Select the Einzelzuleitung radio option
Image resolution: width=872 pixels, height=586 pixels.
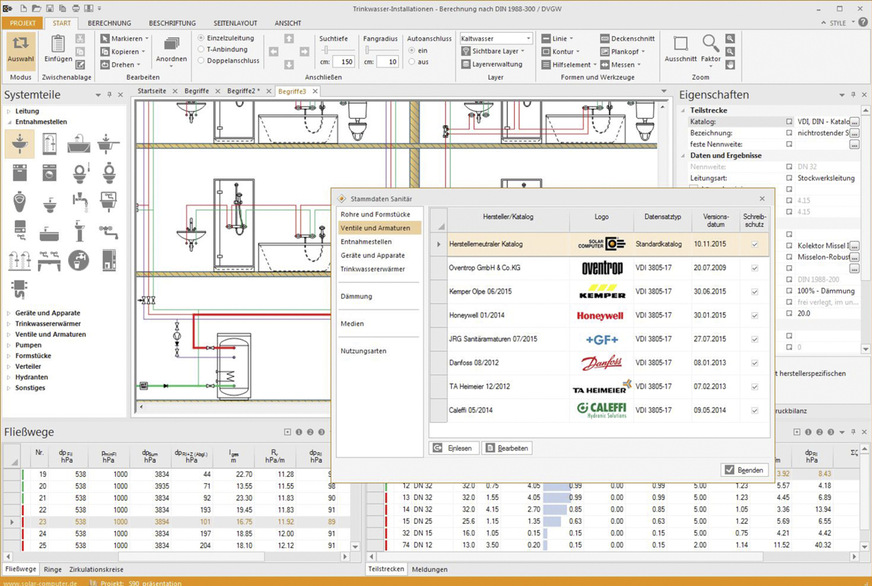201,37
